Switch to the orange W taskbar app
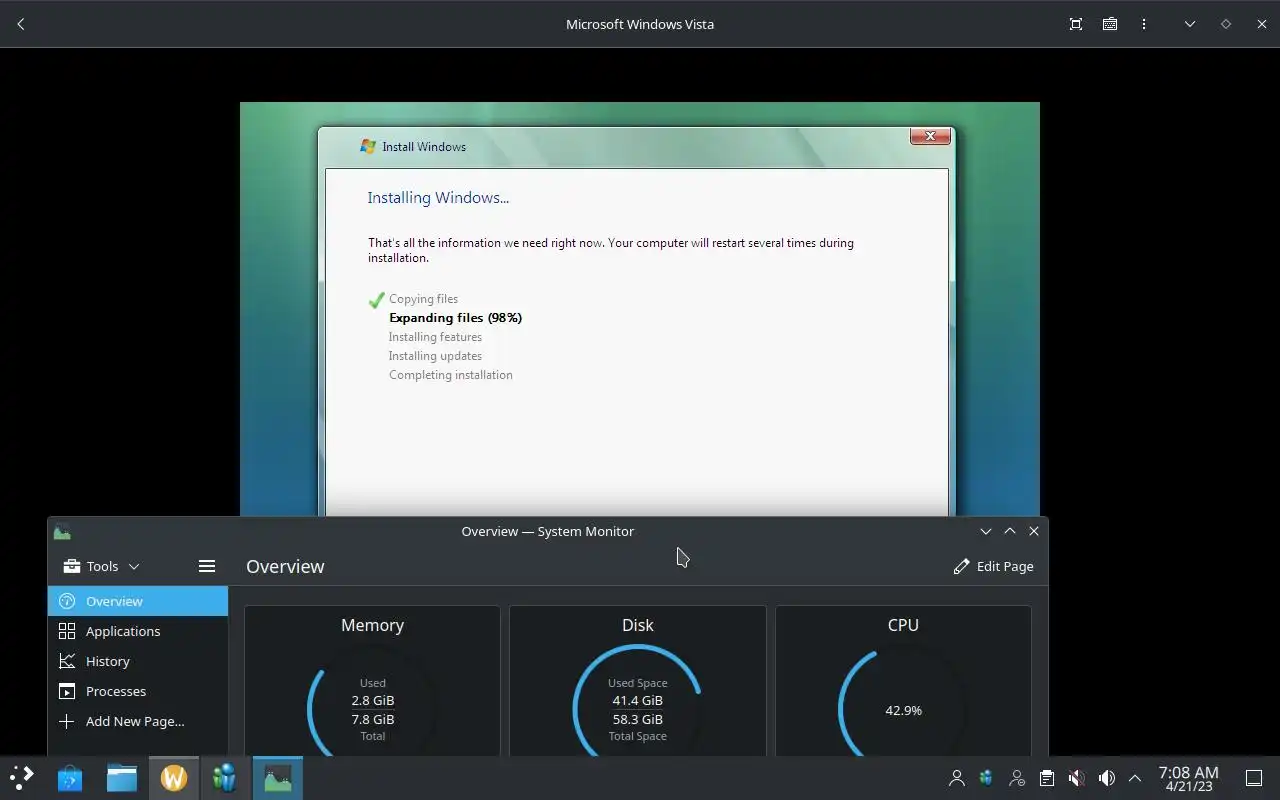This screenshot has height=800, width=1280. tap(174, 777)
